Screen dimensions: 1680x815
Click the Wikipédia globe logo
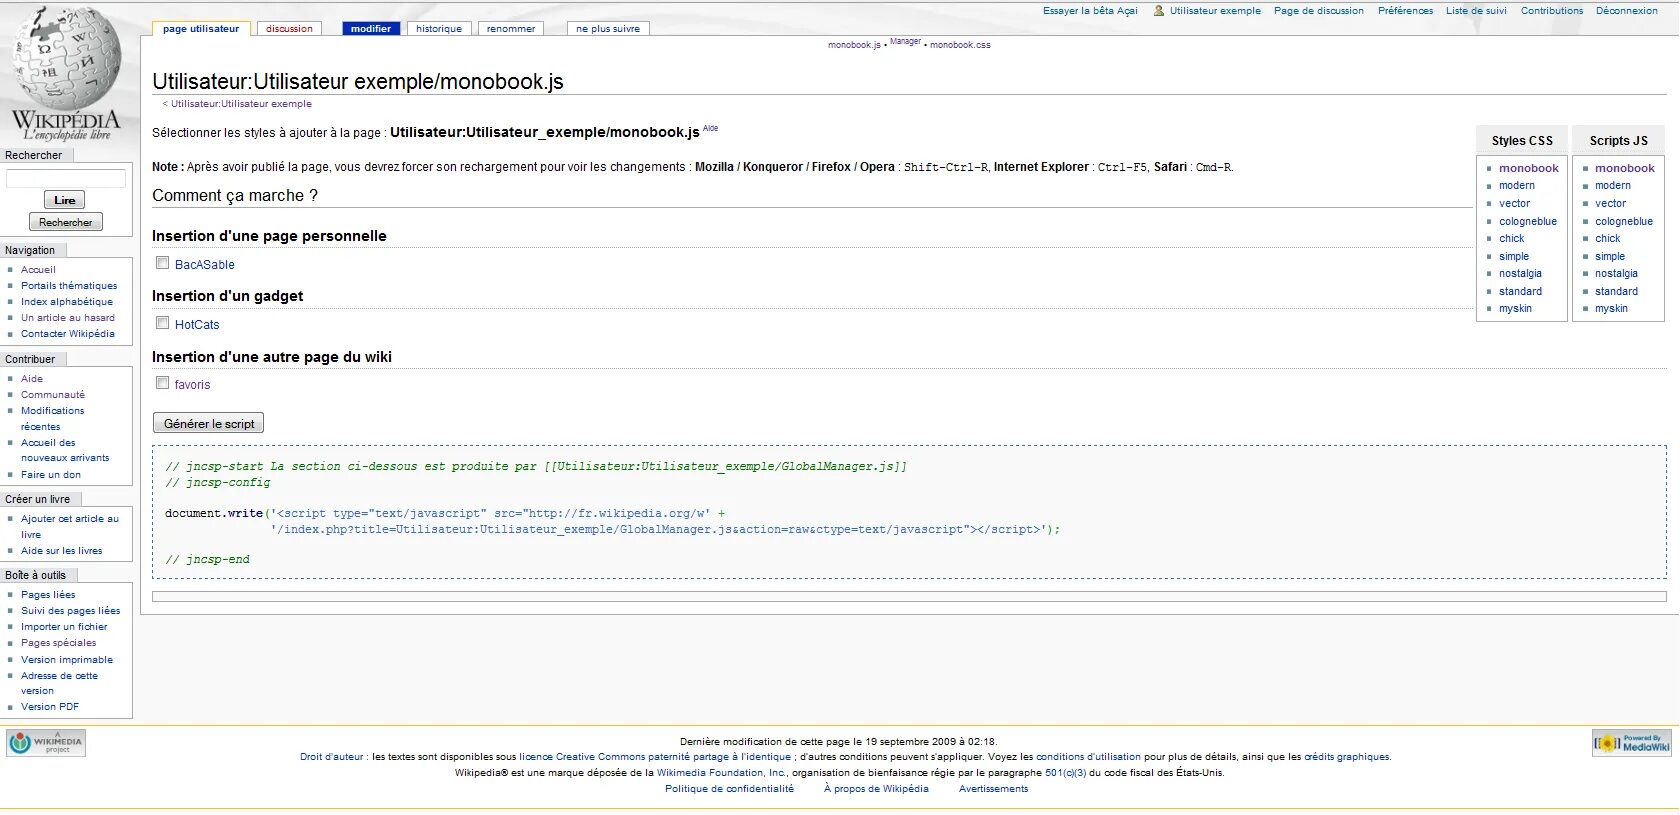click(66, 73)
